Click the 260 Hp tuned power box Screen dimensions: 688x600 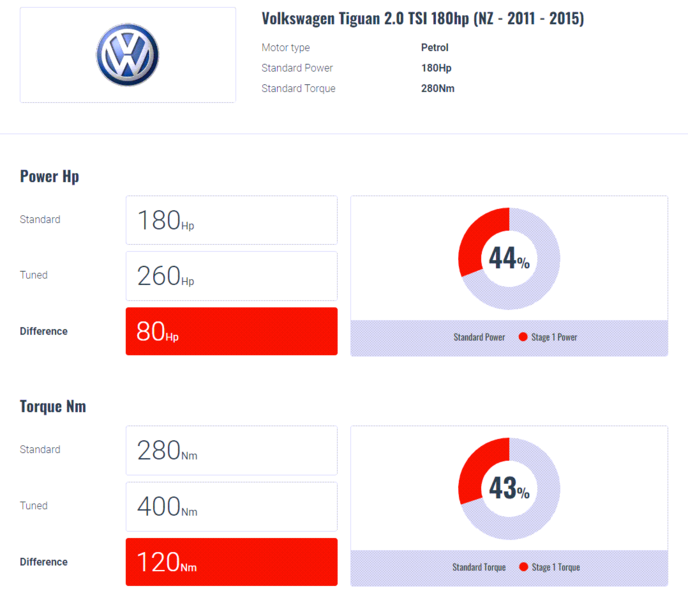coord(232,276)
